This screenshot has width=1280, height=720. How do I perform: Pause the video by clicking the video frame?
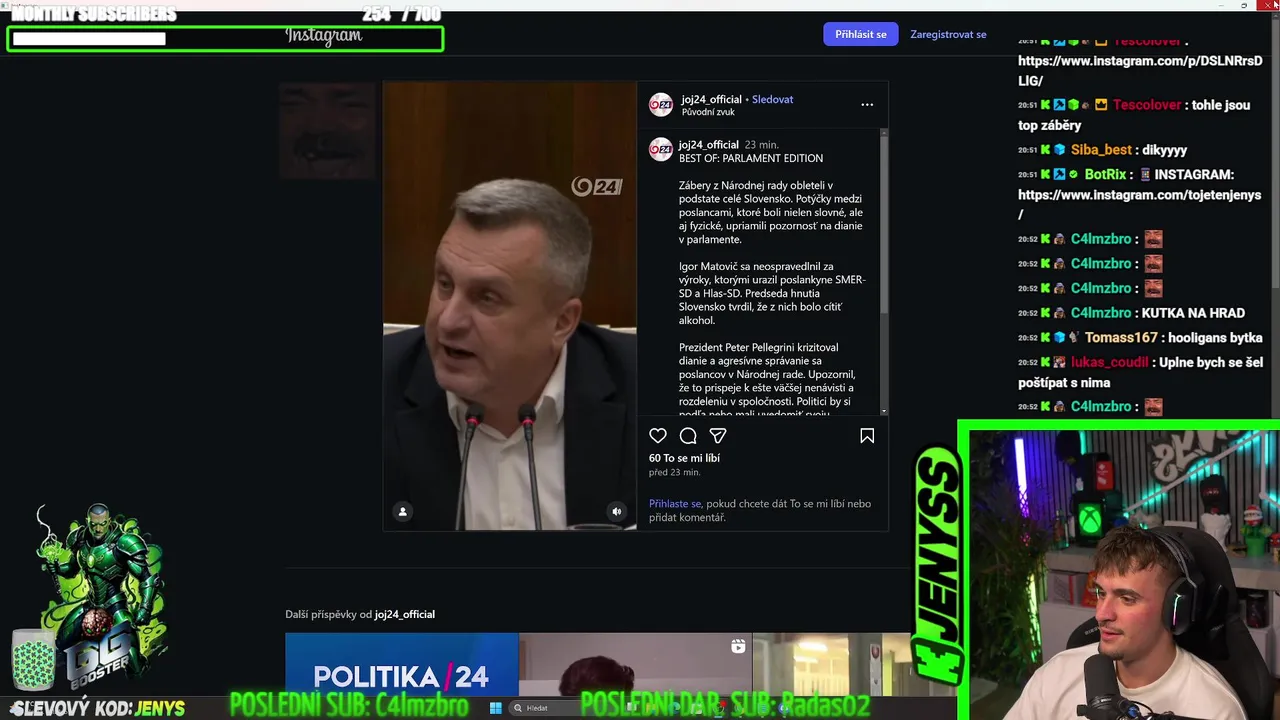click(x=510, y=305)
